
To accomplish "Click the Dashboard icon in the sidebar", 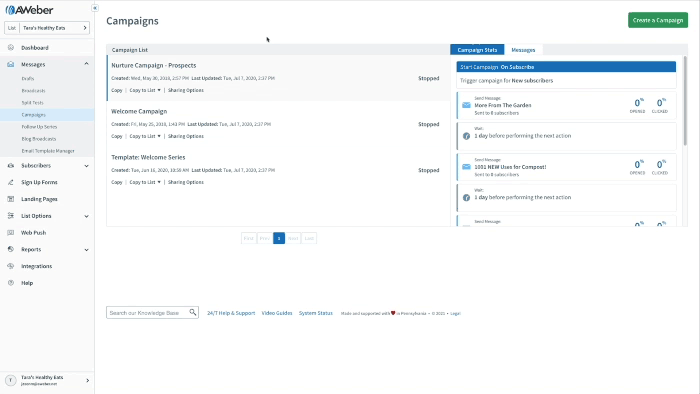I will pyautogui.click(x=11, y=47).
